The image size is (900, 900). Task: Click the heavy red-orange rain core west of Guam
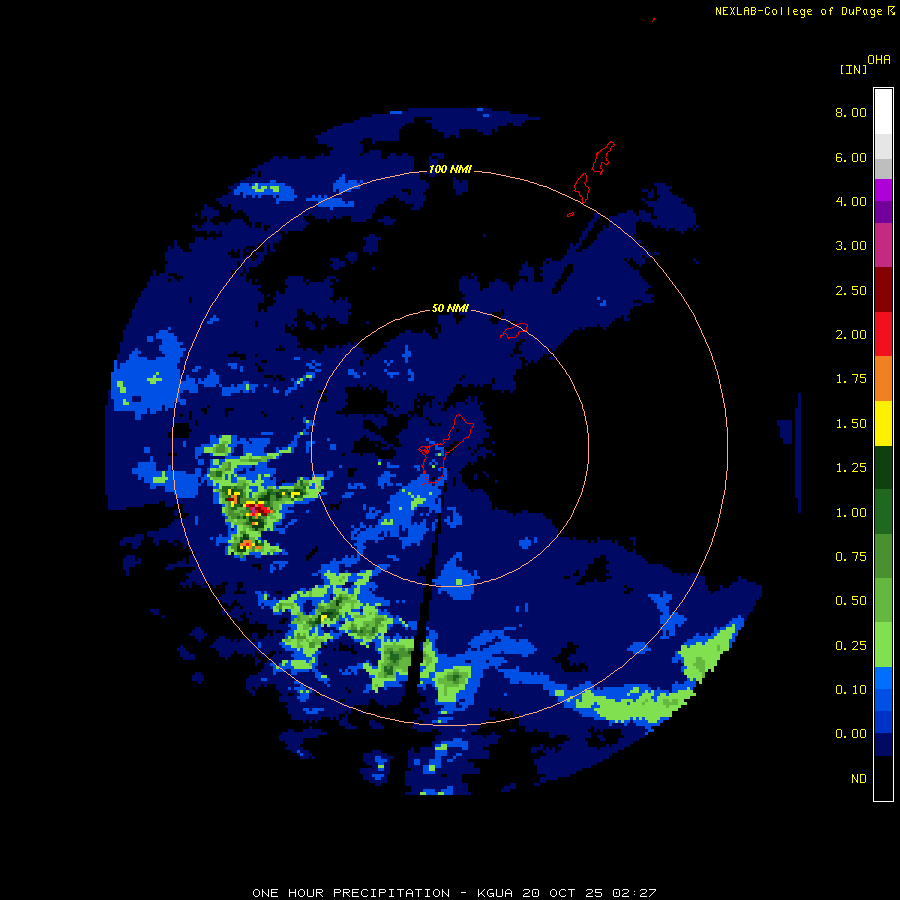click(258, 509)
